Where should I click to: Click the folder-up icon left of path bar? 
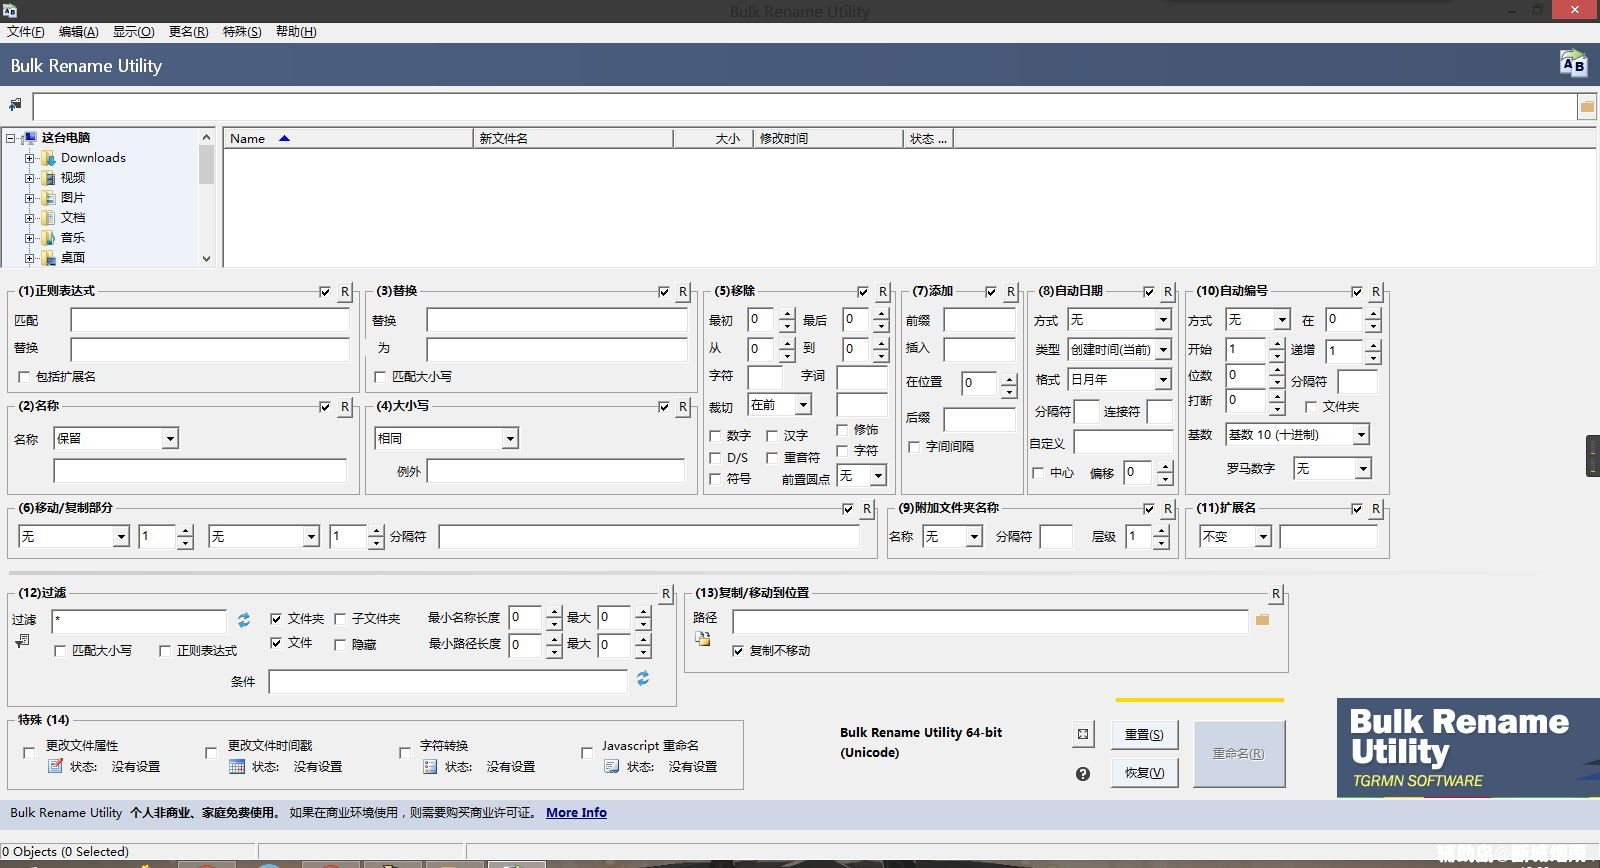click(x=15, y=105)
